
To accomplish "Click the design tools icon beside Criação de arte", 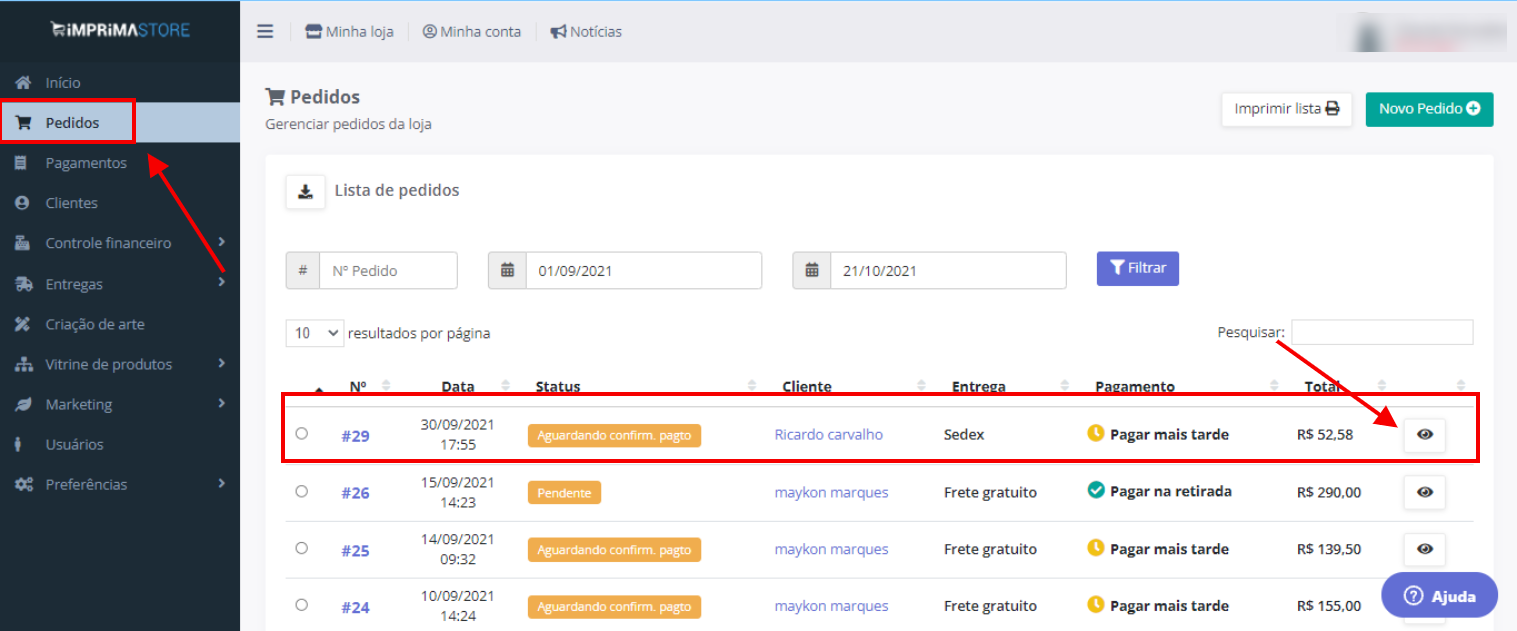I will coord(23,324).
